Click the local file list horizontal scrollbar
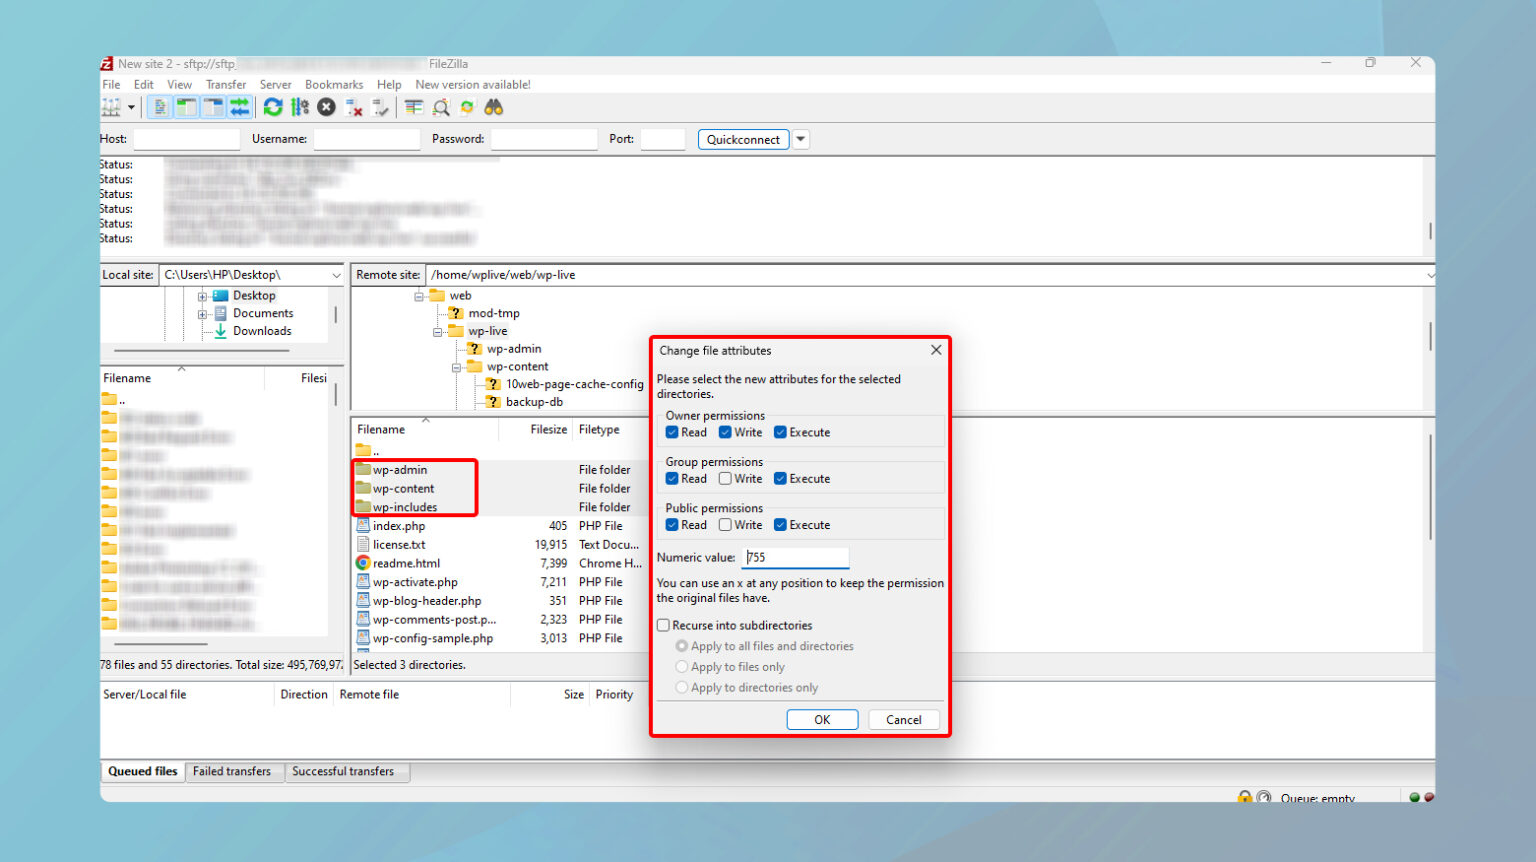 point(160,644)
